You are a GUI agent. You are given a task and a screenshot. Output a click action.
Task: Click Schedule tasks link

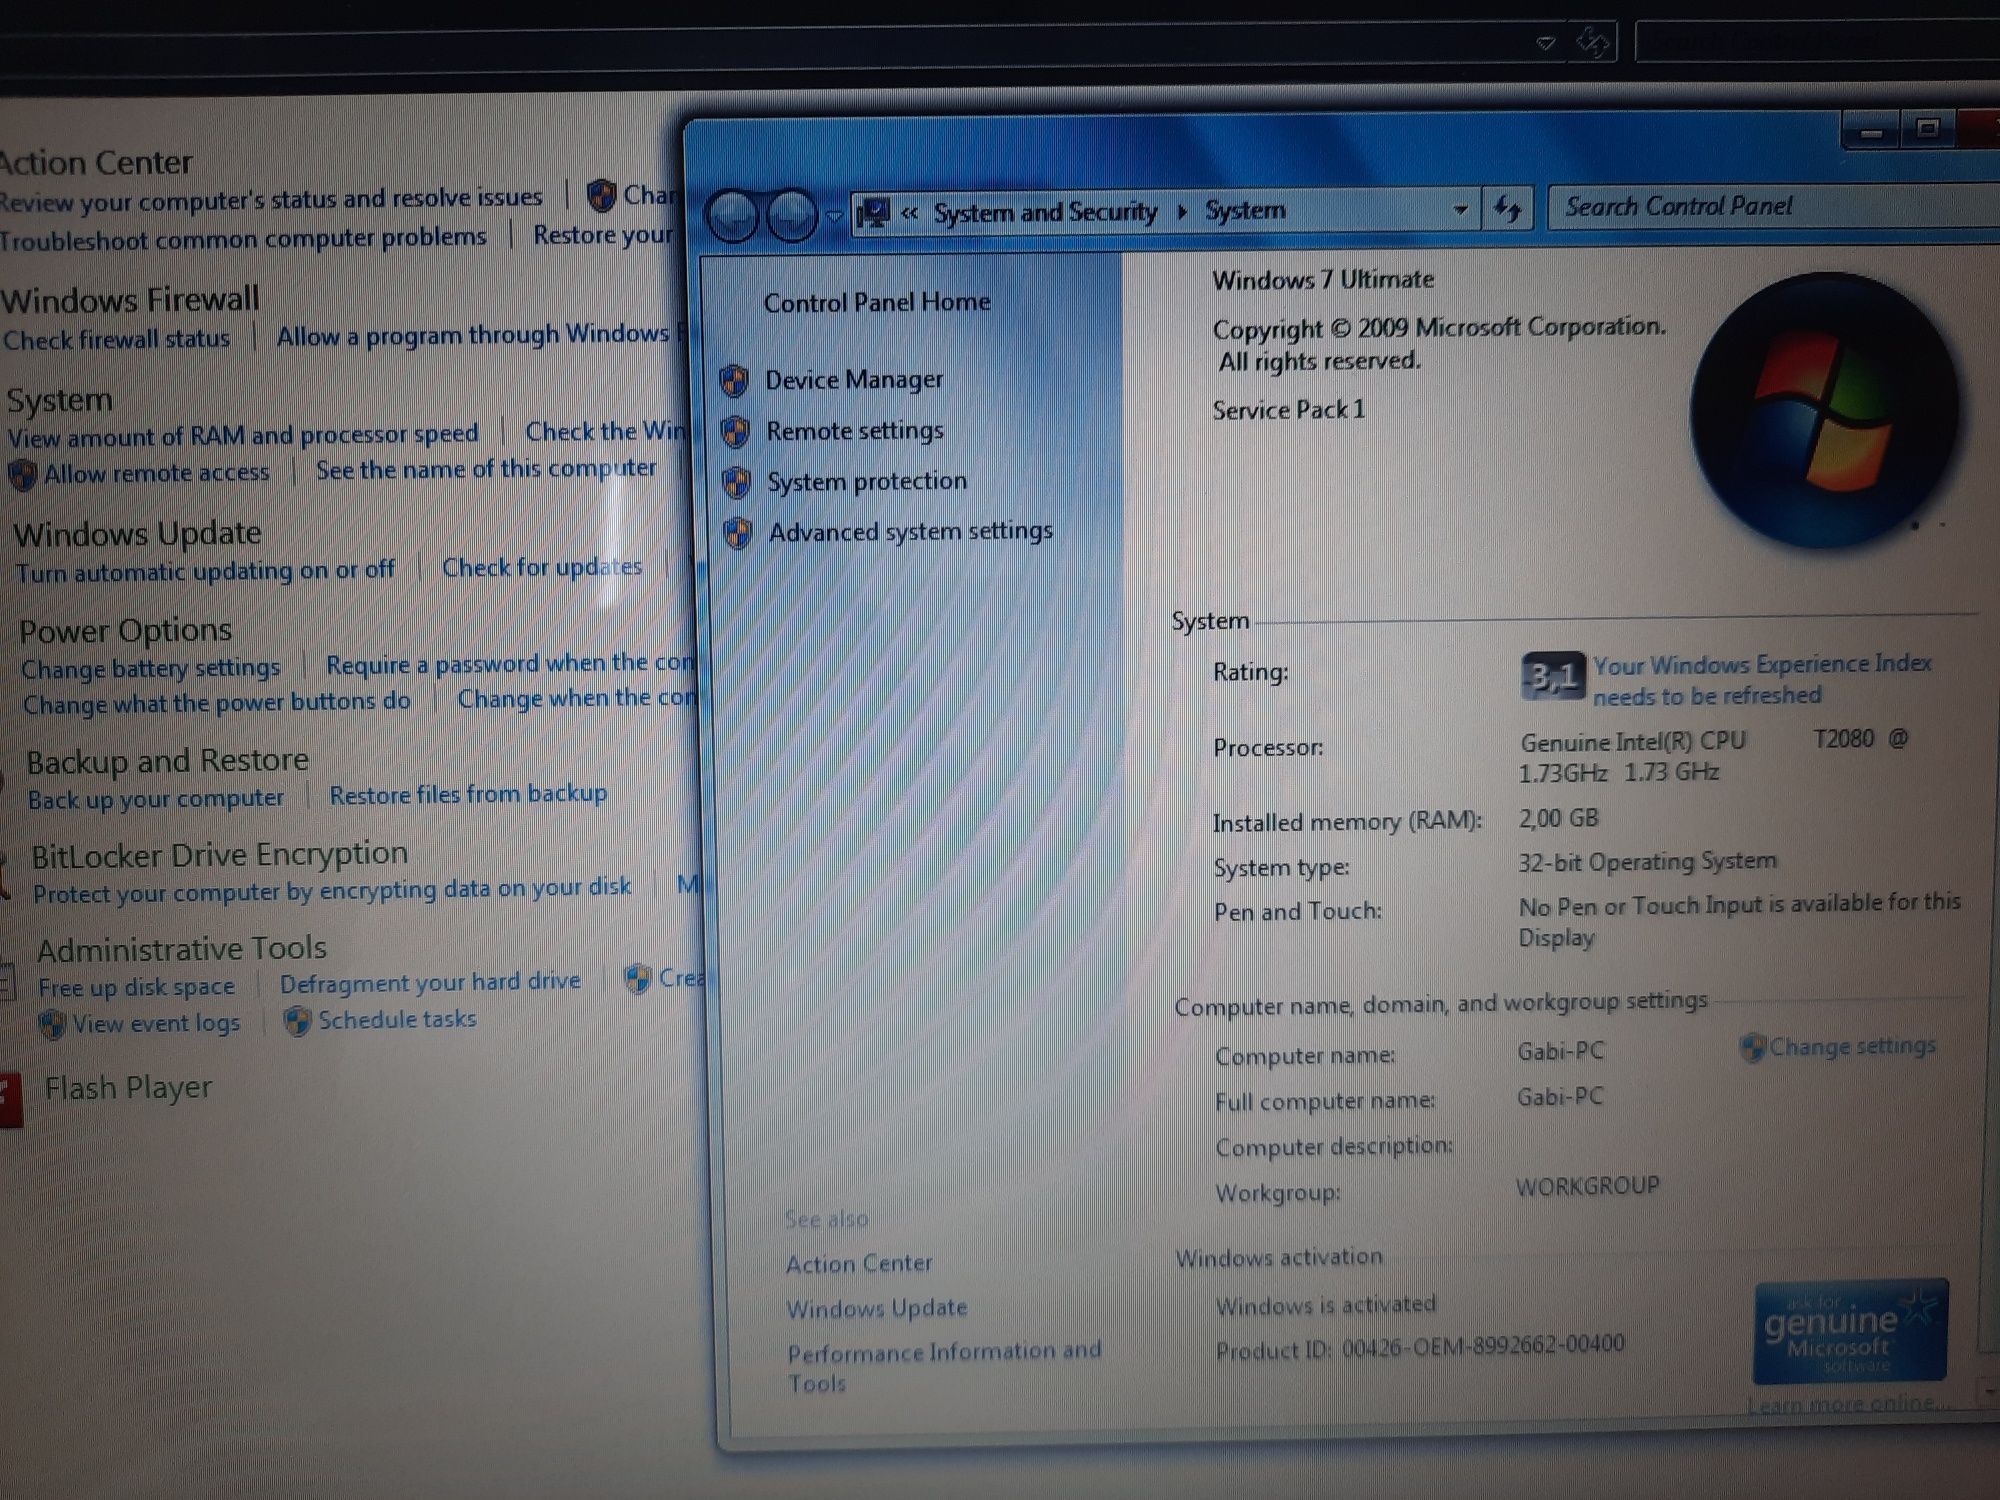pos(397,1020)
